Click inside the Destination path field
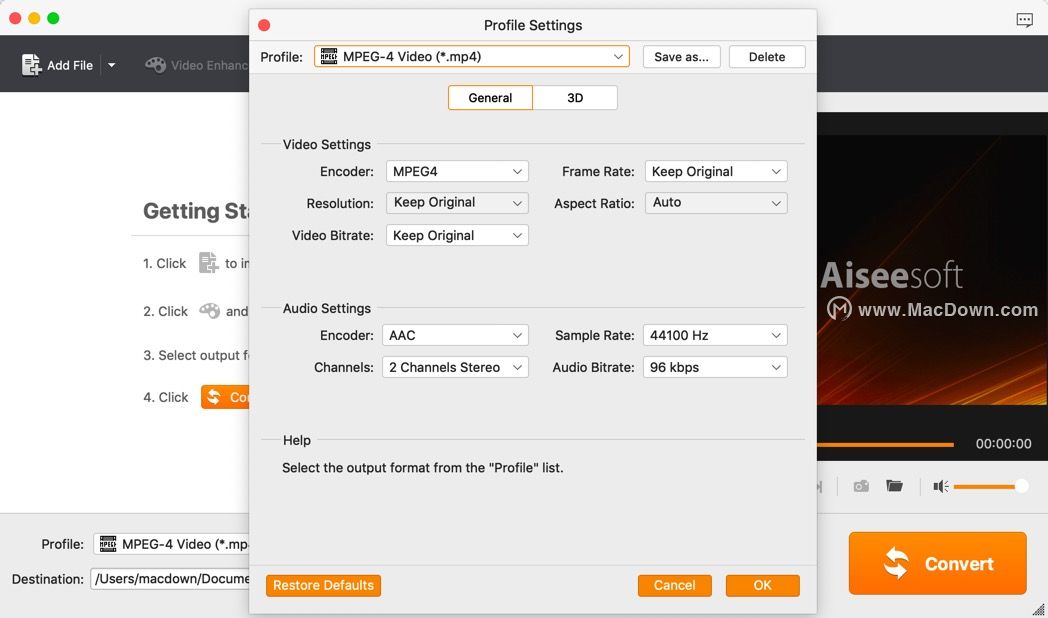 (x=170, y=578)
